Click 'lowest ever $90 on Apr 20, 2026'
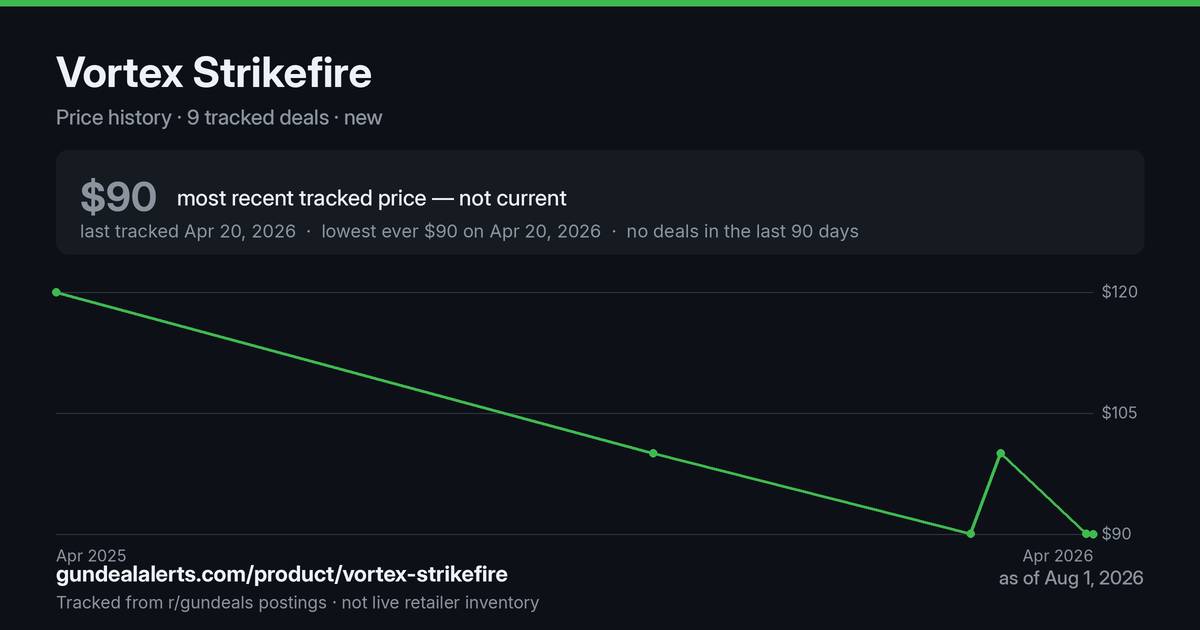 point(461,231)
